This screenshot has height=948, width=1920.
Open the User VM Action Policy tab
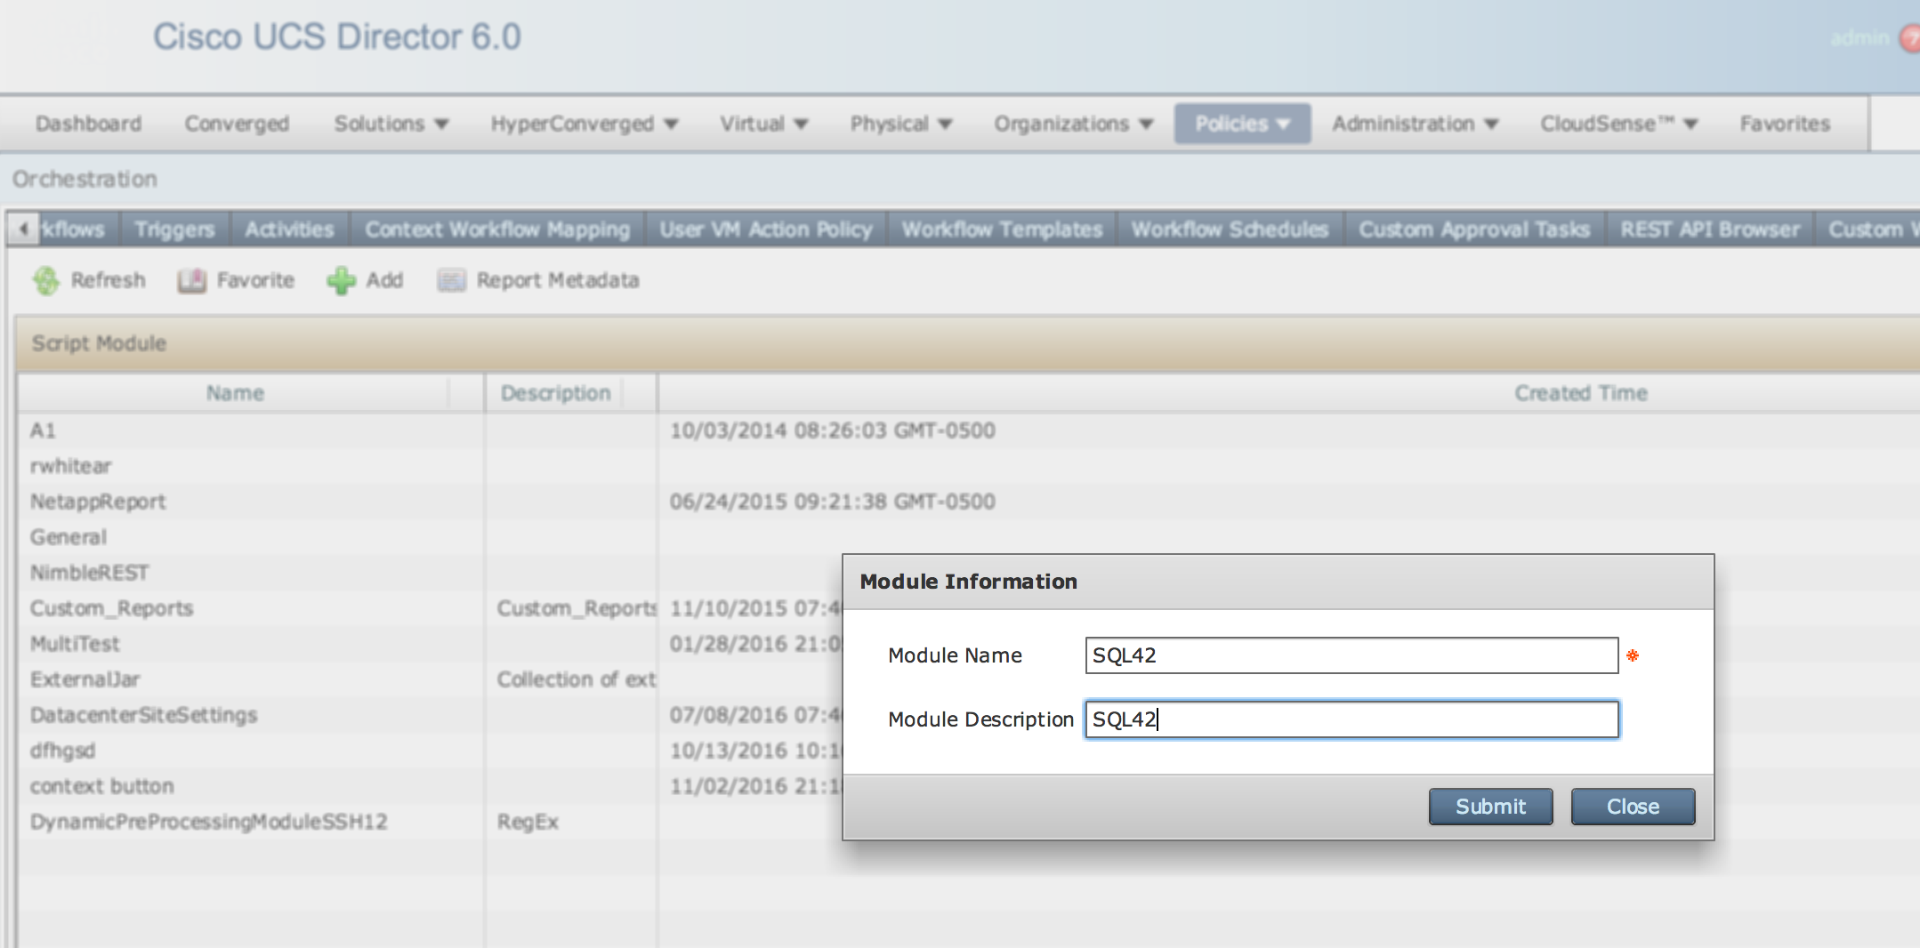[x=766, y=230]
